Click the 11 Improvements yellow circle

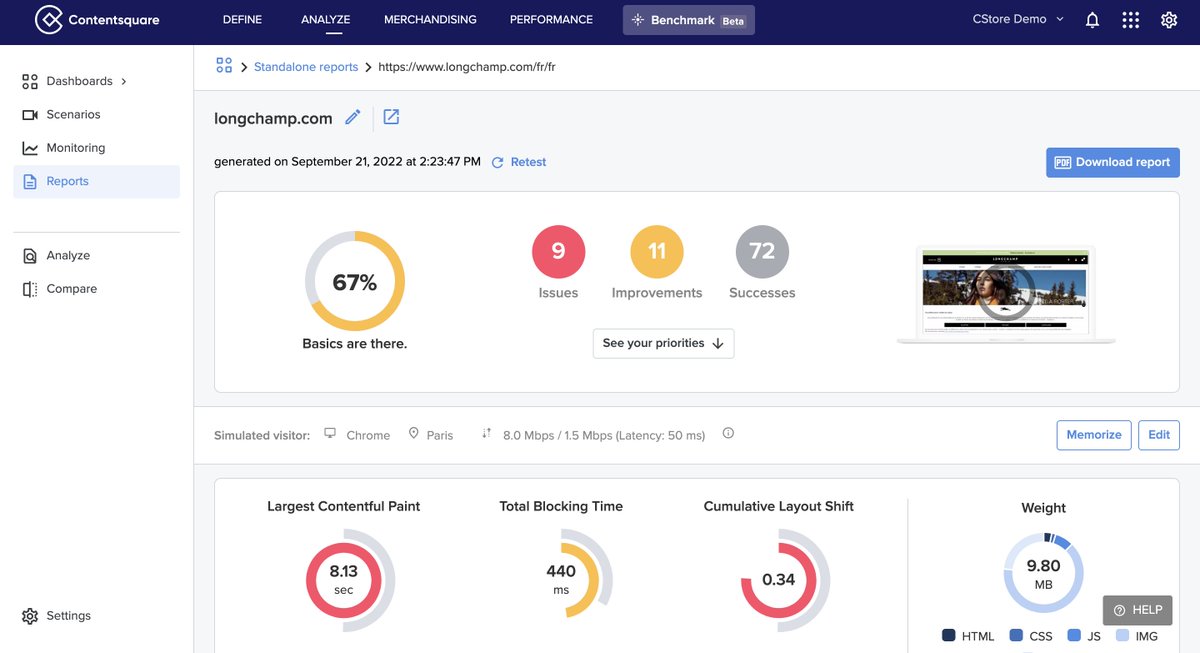pyautogui.click(x=657, y=251)
